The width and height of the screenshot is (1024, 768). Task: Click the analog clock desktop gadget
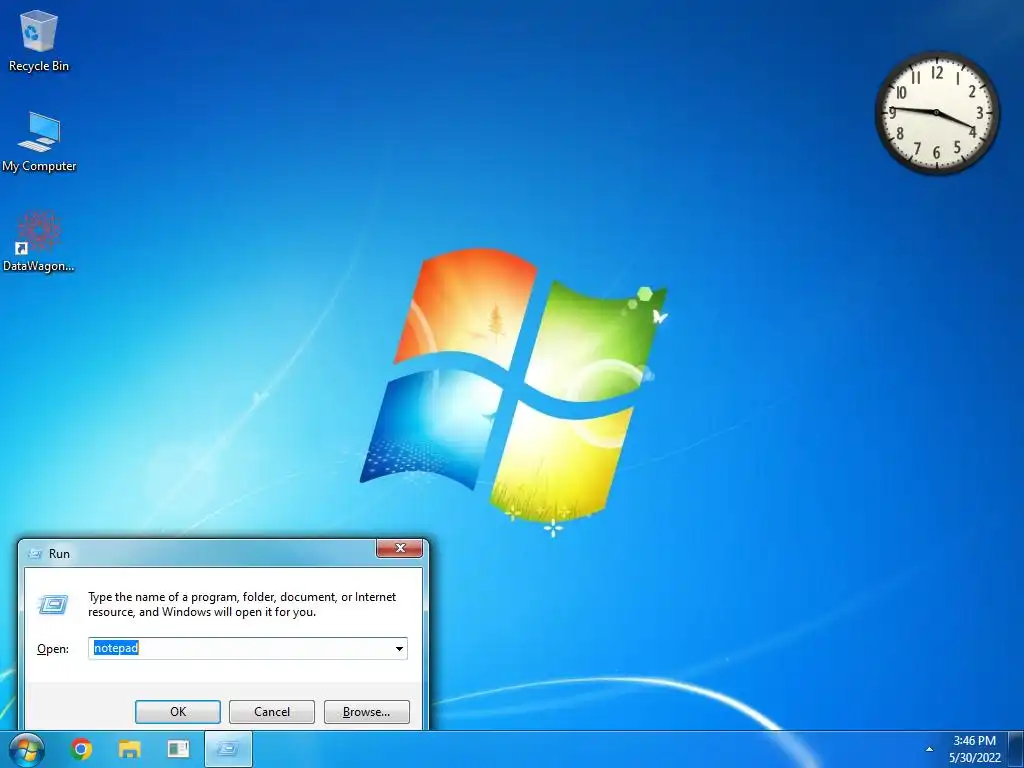[936, 113]
